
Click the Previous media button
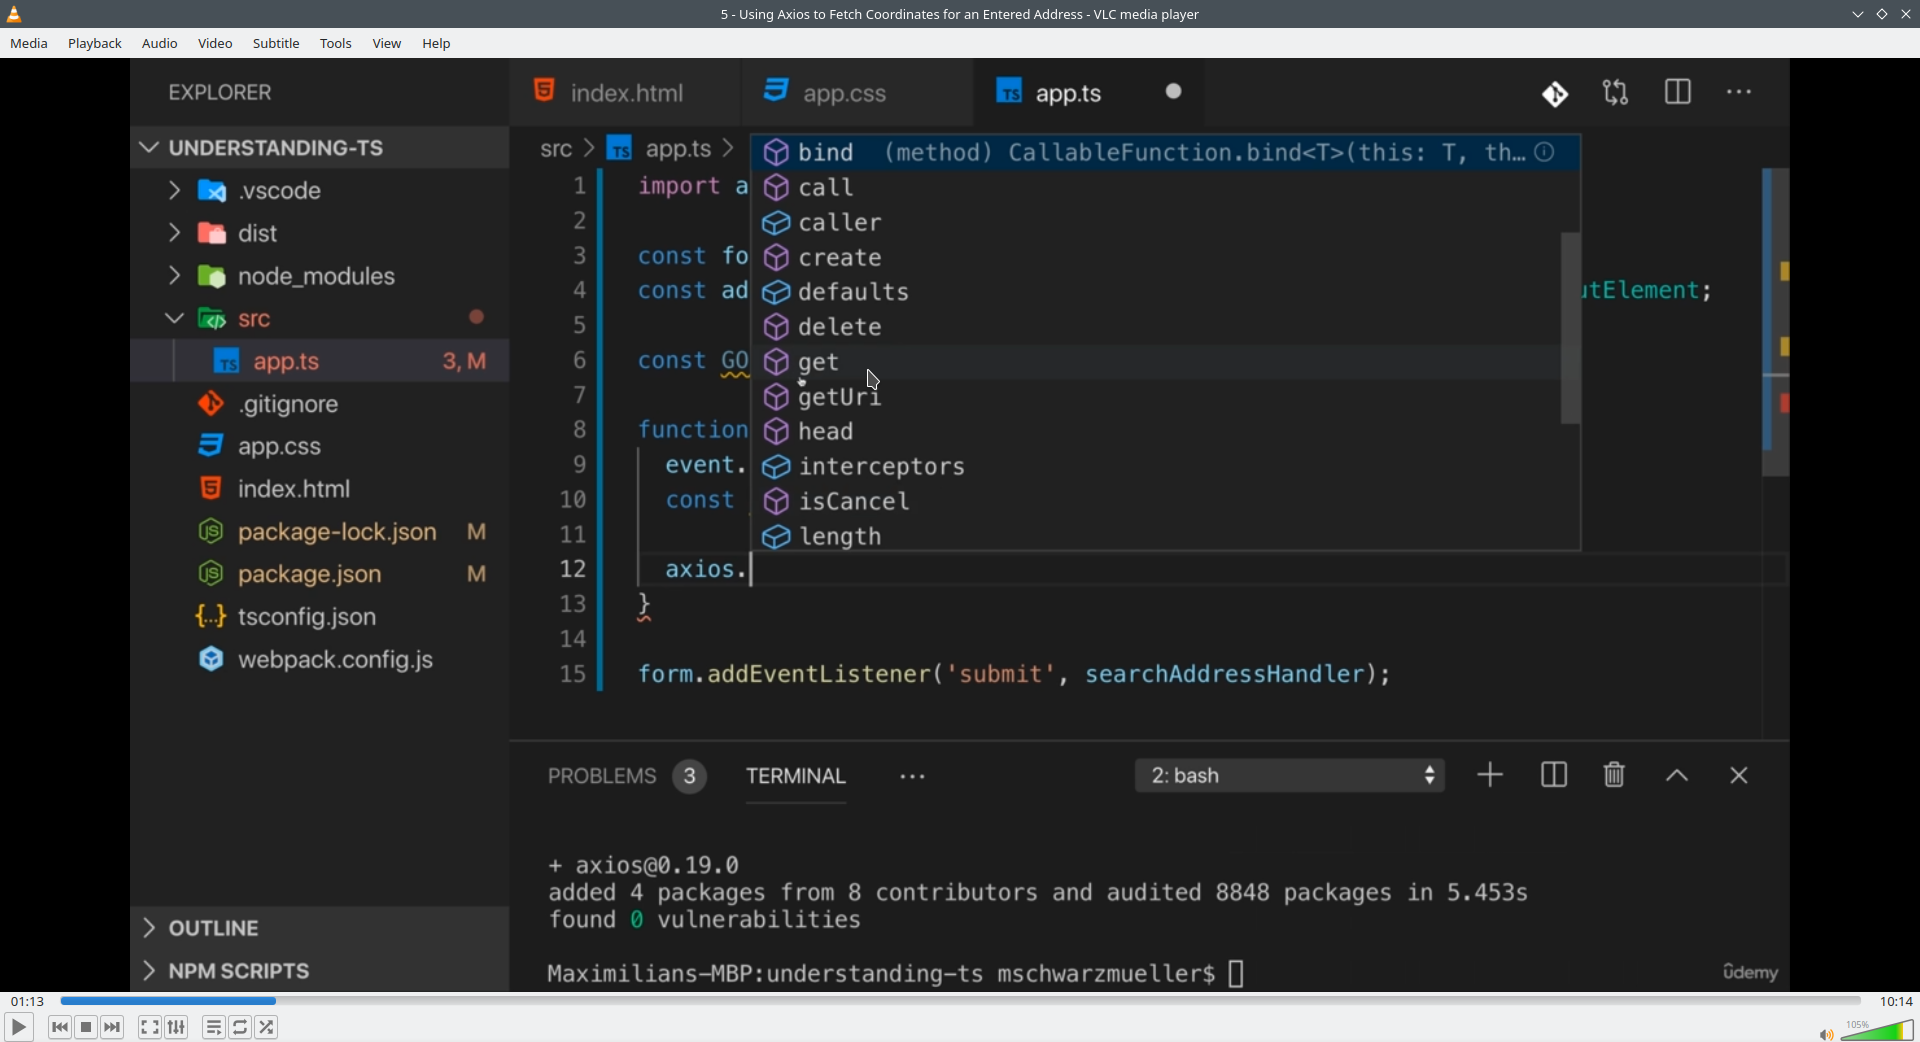[x=59, y=1027]
